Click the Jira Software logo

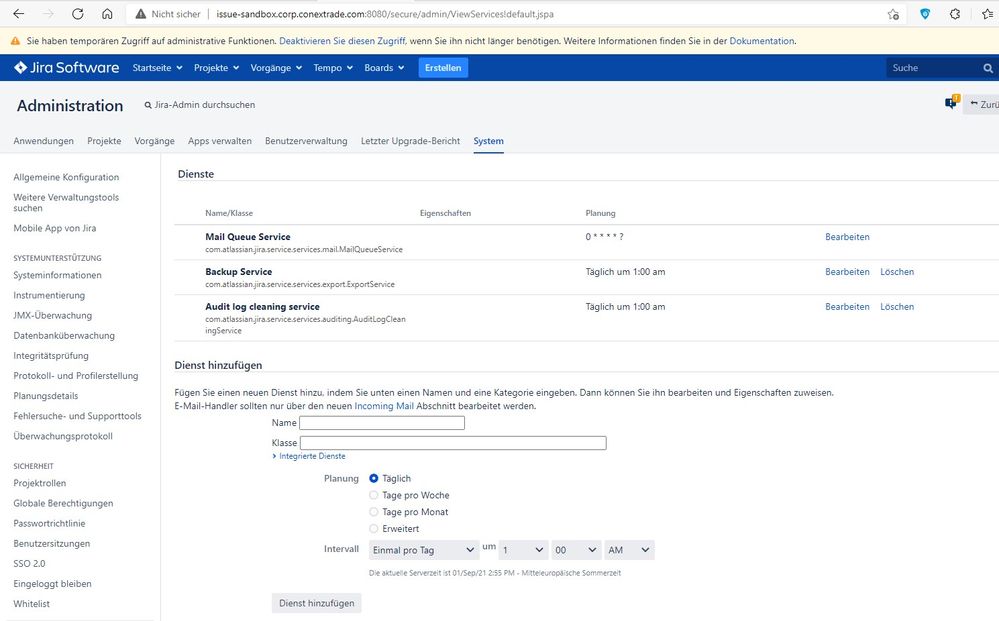pos(66,68)
